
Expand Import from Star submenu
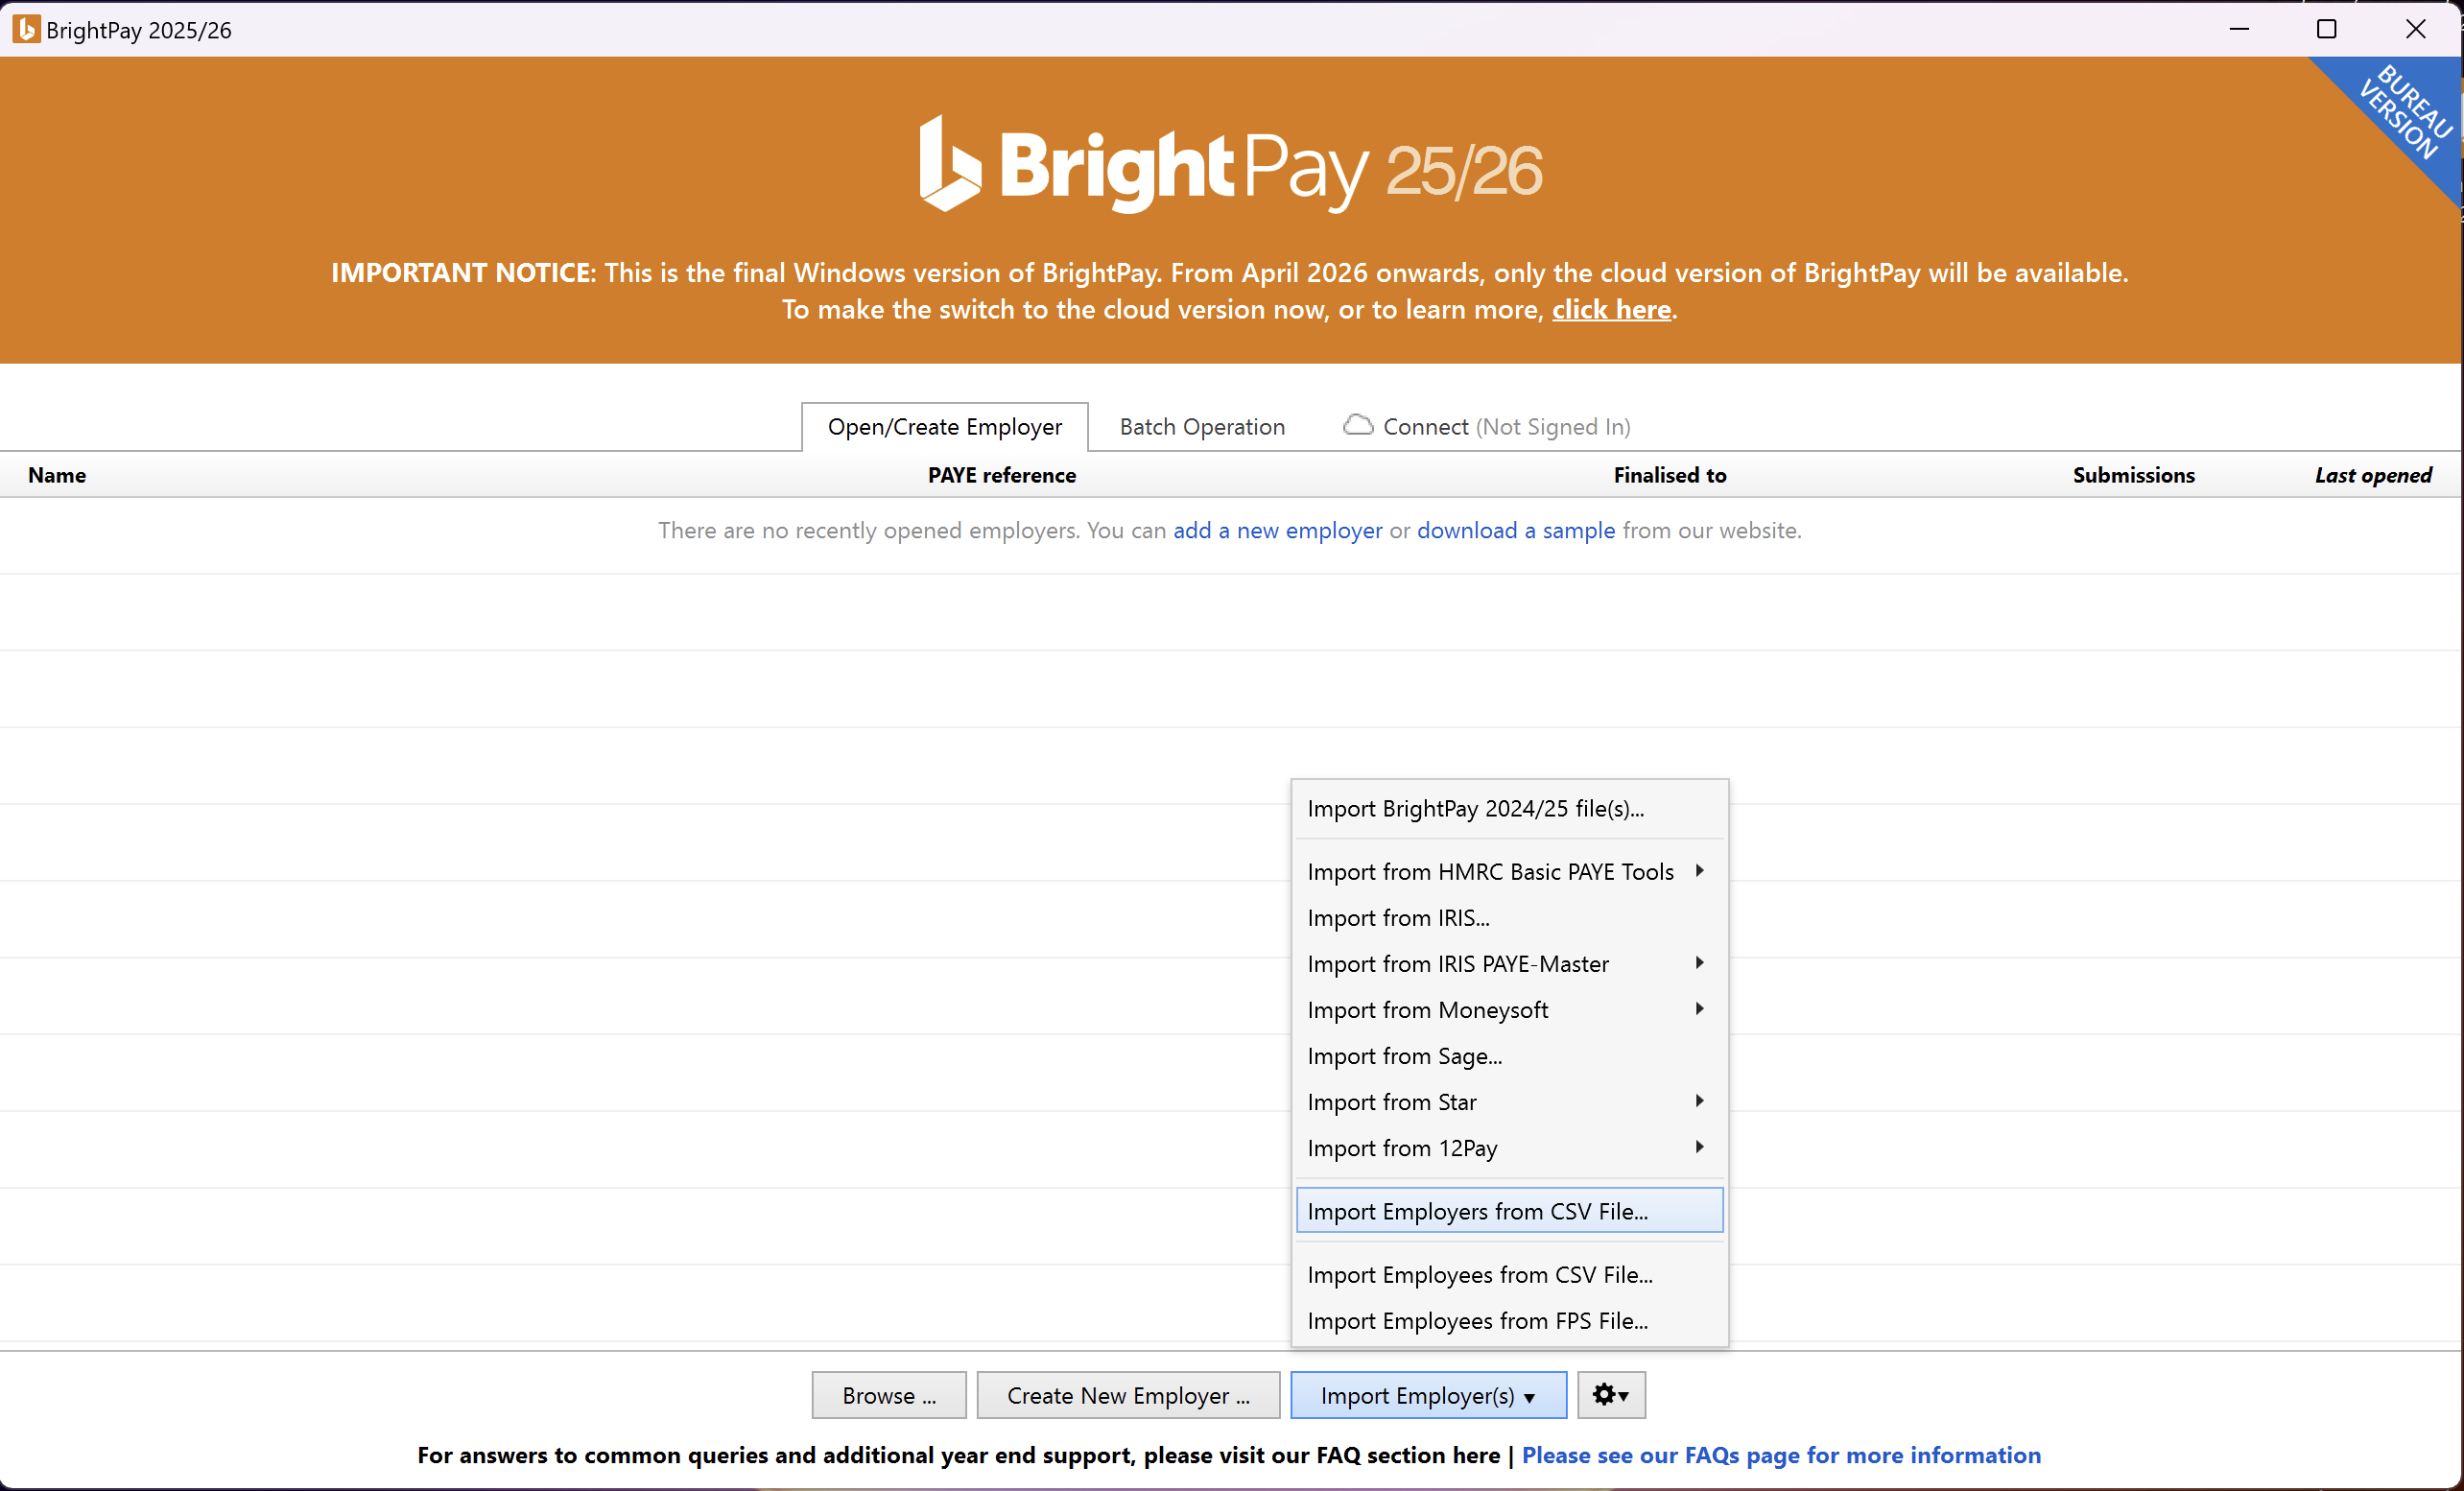1509,1101
